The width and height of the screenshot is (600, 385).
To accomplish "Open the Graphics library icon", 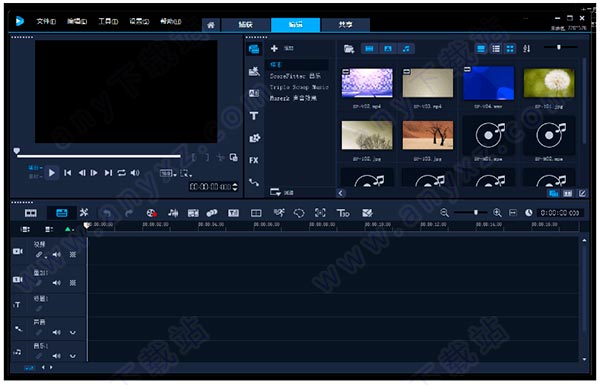I will 254,138.
